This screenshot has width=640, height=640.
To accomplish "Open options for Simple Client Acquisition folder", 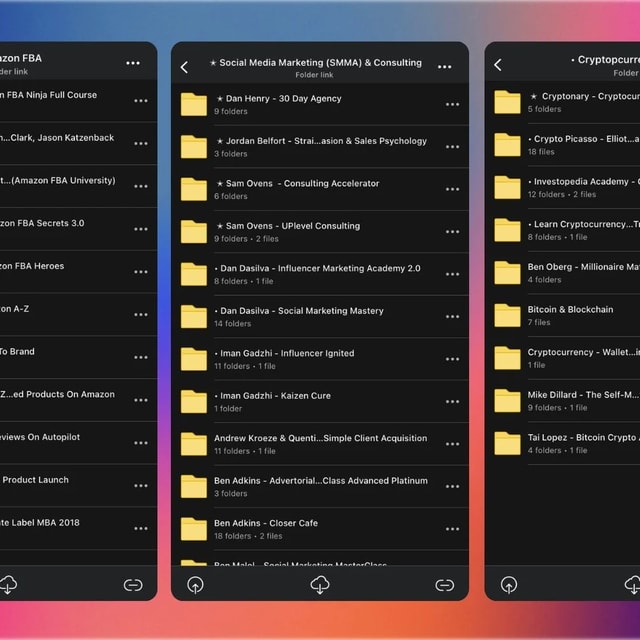I will [452, 444].
